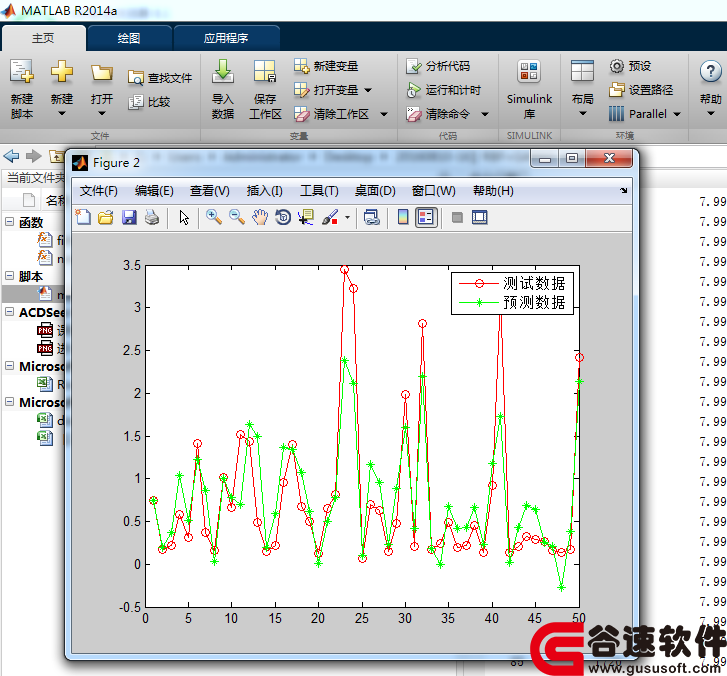The image size is (727, 676).
Task: Switch to the 主页 (Home) ribbon tab
Action: [43, 38]
